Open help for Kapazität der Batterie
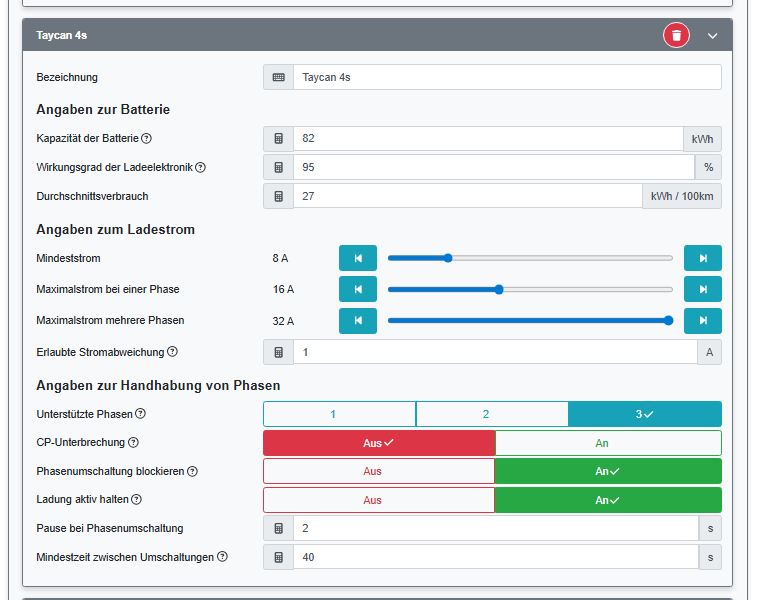Image resolution: width=766 pixels, height=600 pixels. pyautogui.click(x=147, y=138)
